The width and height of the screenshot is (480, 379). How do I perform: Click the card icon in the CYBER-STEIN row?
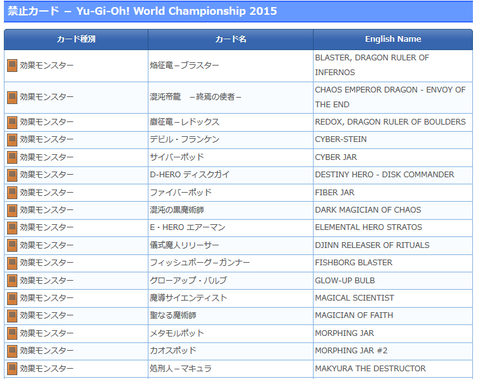12,140
